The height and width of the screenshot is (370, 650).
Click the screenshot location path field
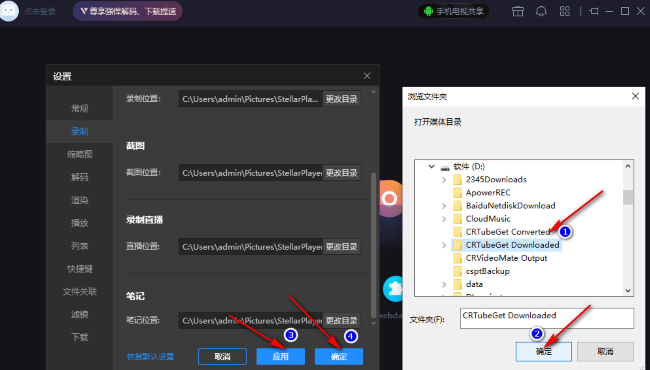point(250,173)
